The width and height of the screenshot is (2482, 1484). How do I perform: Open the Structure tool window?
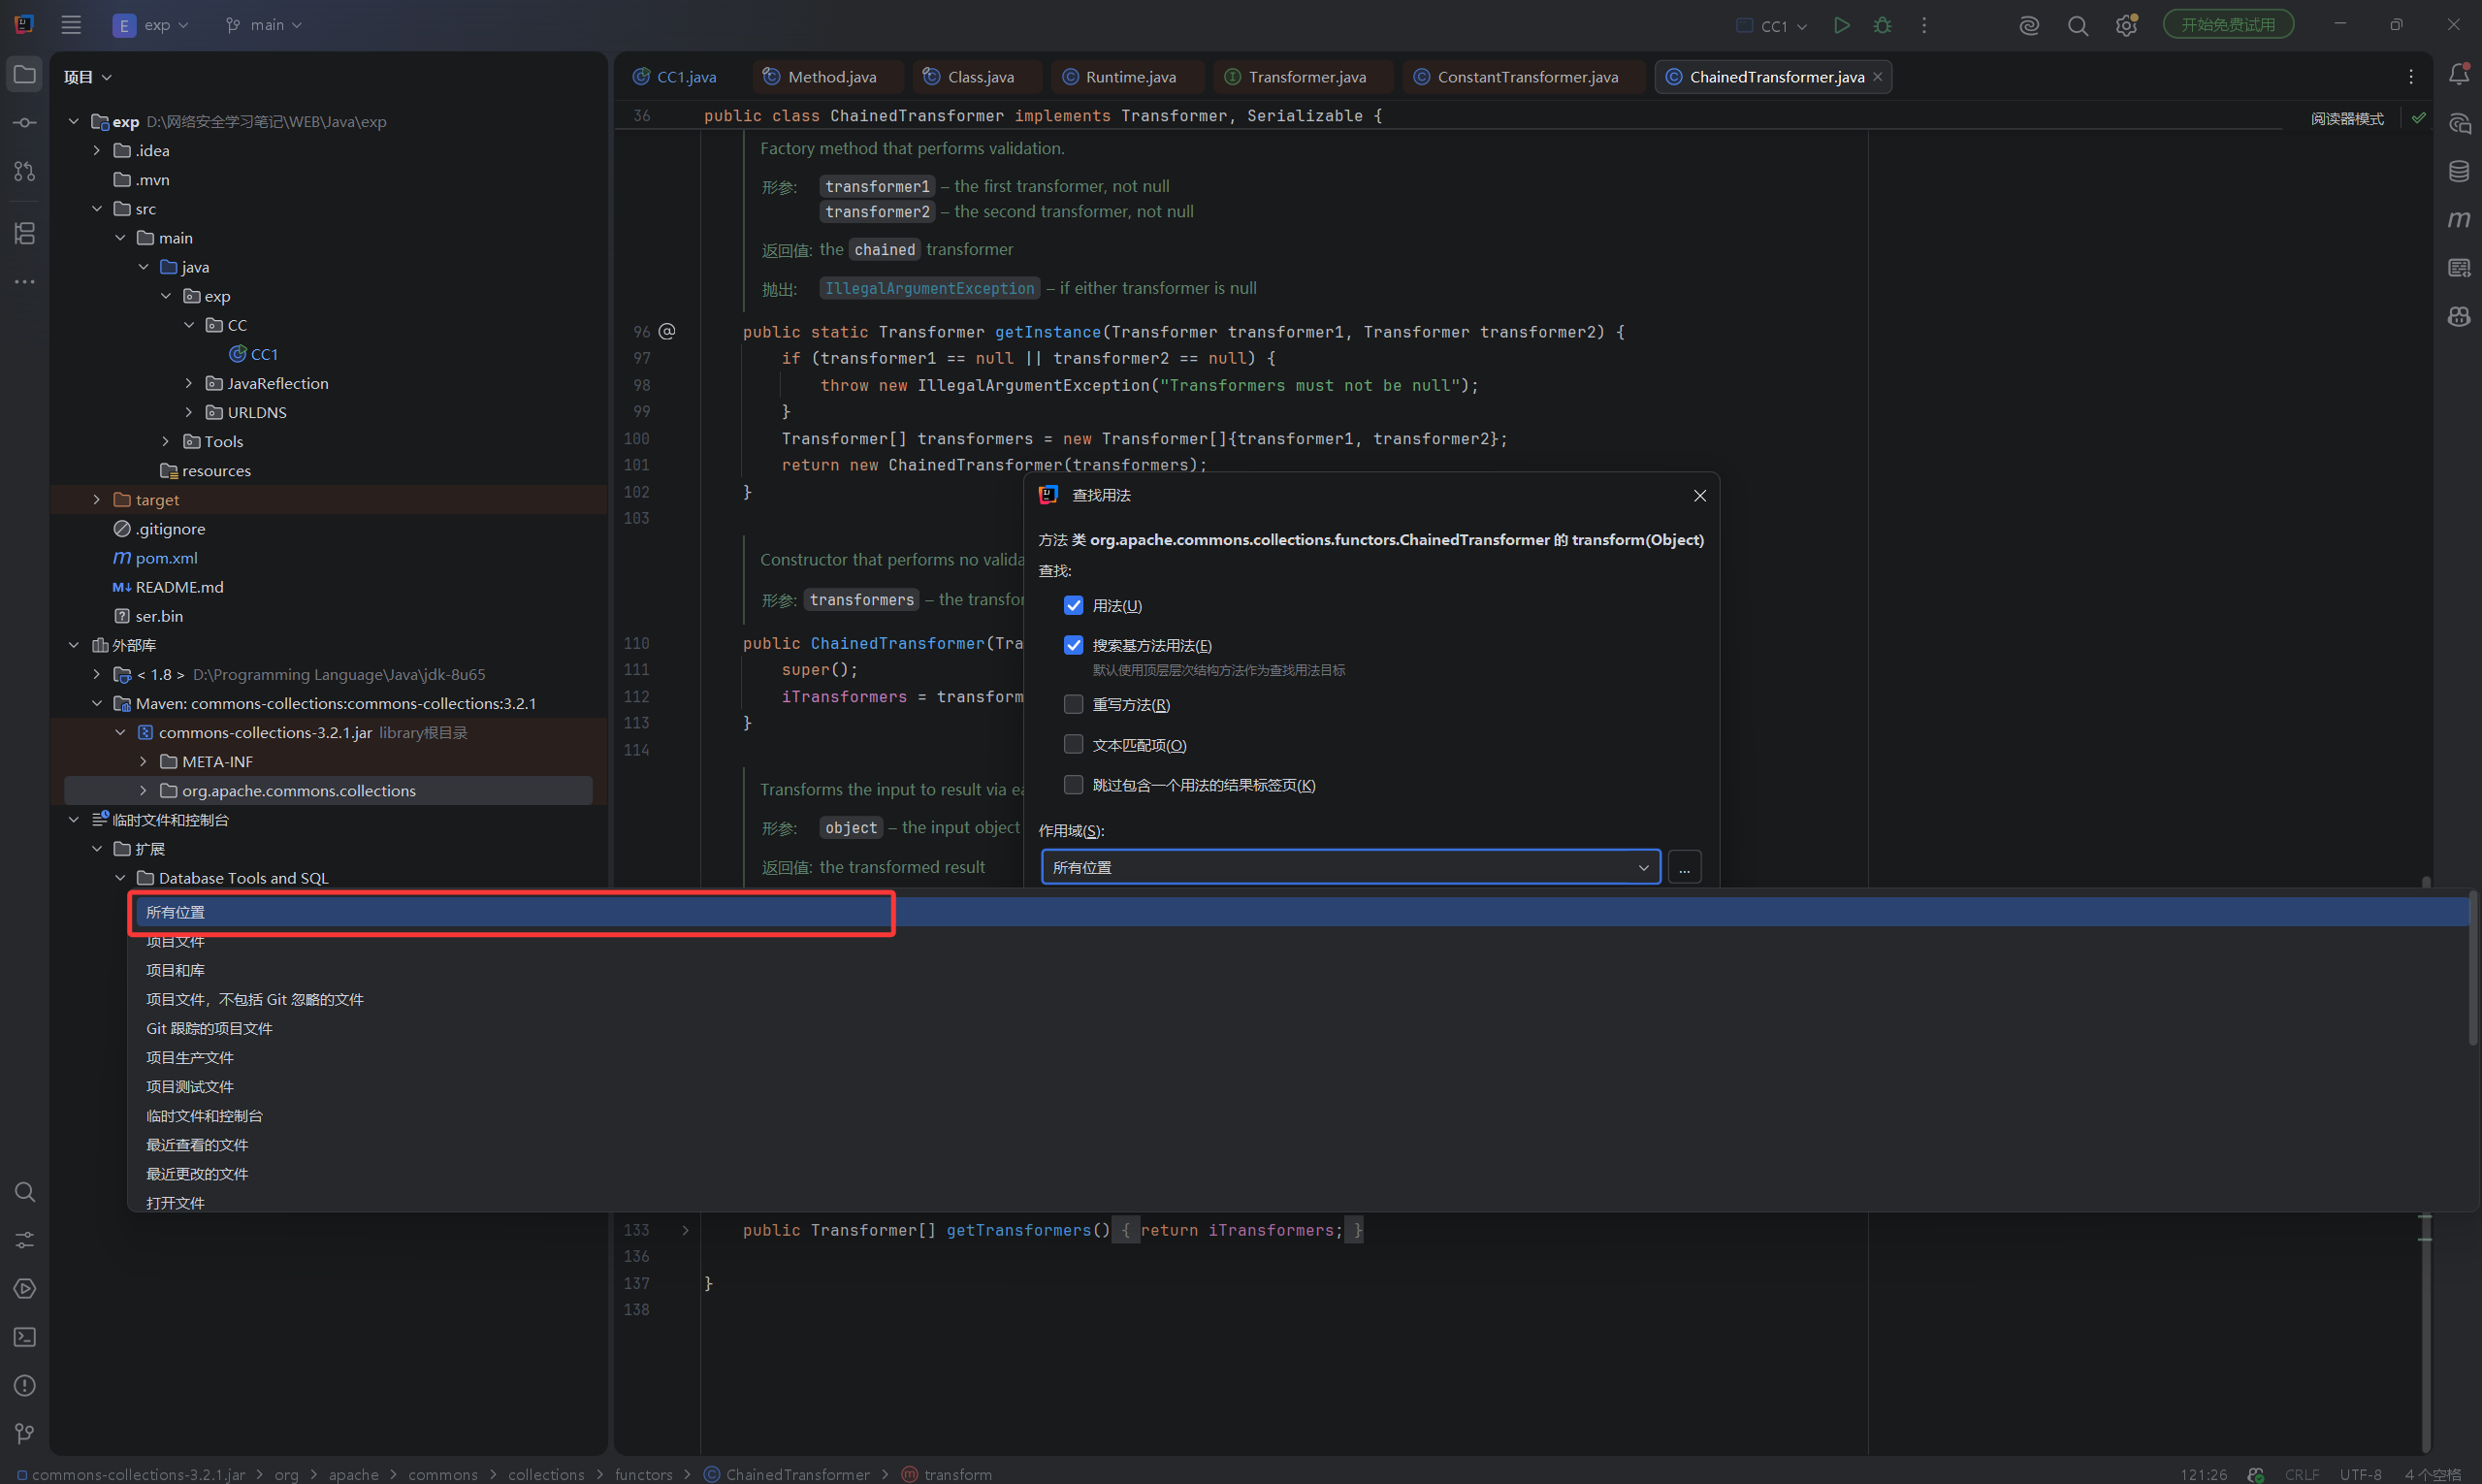[x=25, y=233]
